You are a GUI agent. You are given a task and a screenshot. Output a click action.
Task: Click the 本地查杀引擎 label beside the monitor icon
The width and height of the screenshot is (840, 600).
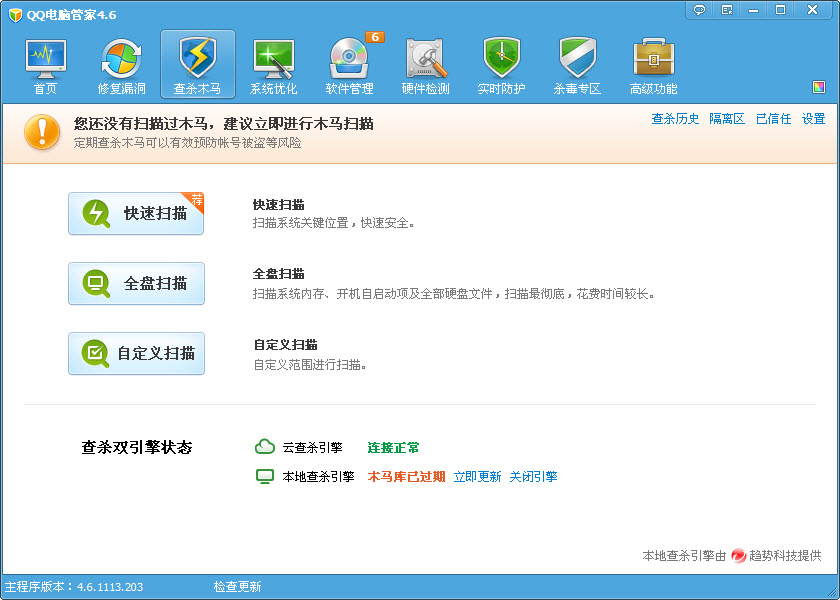(318, 477)
